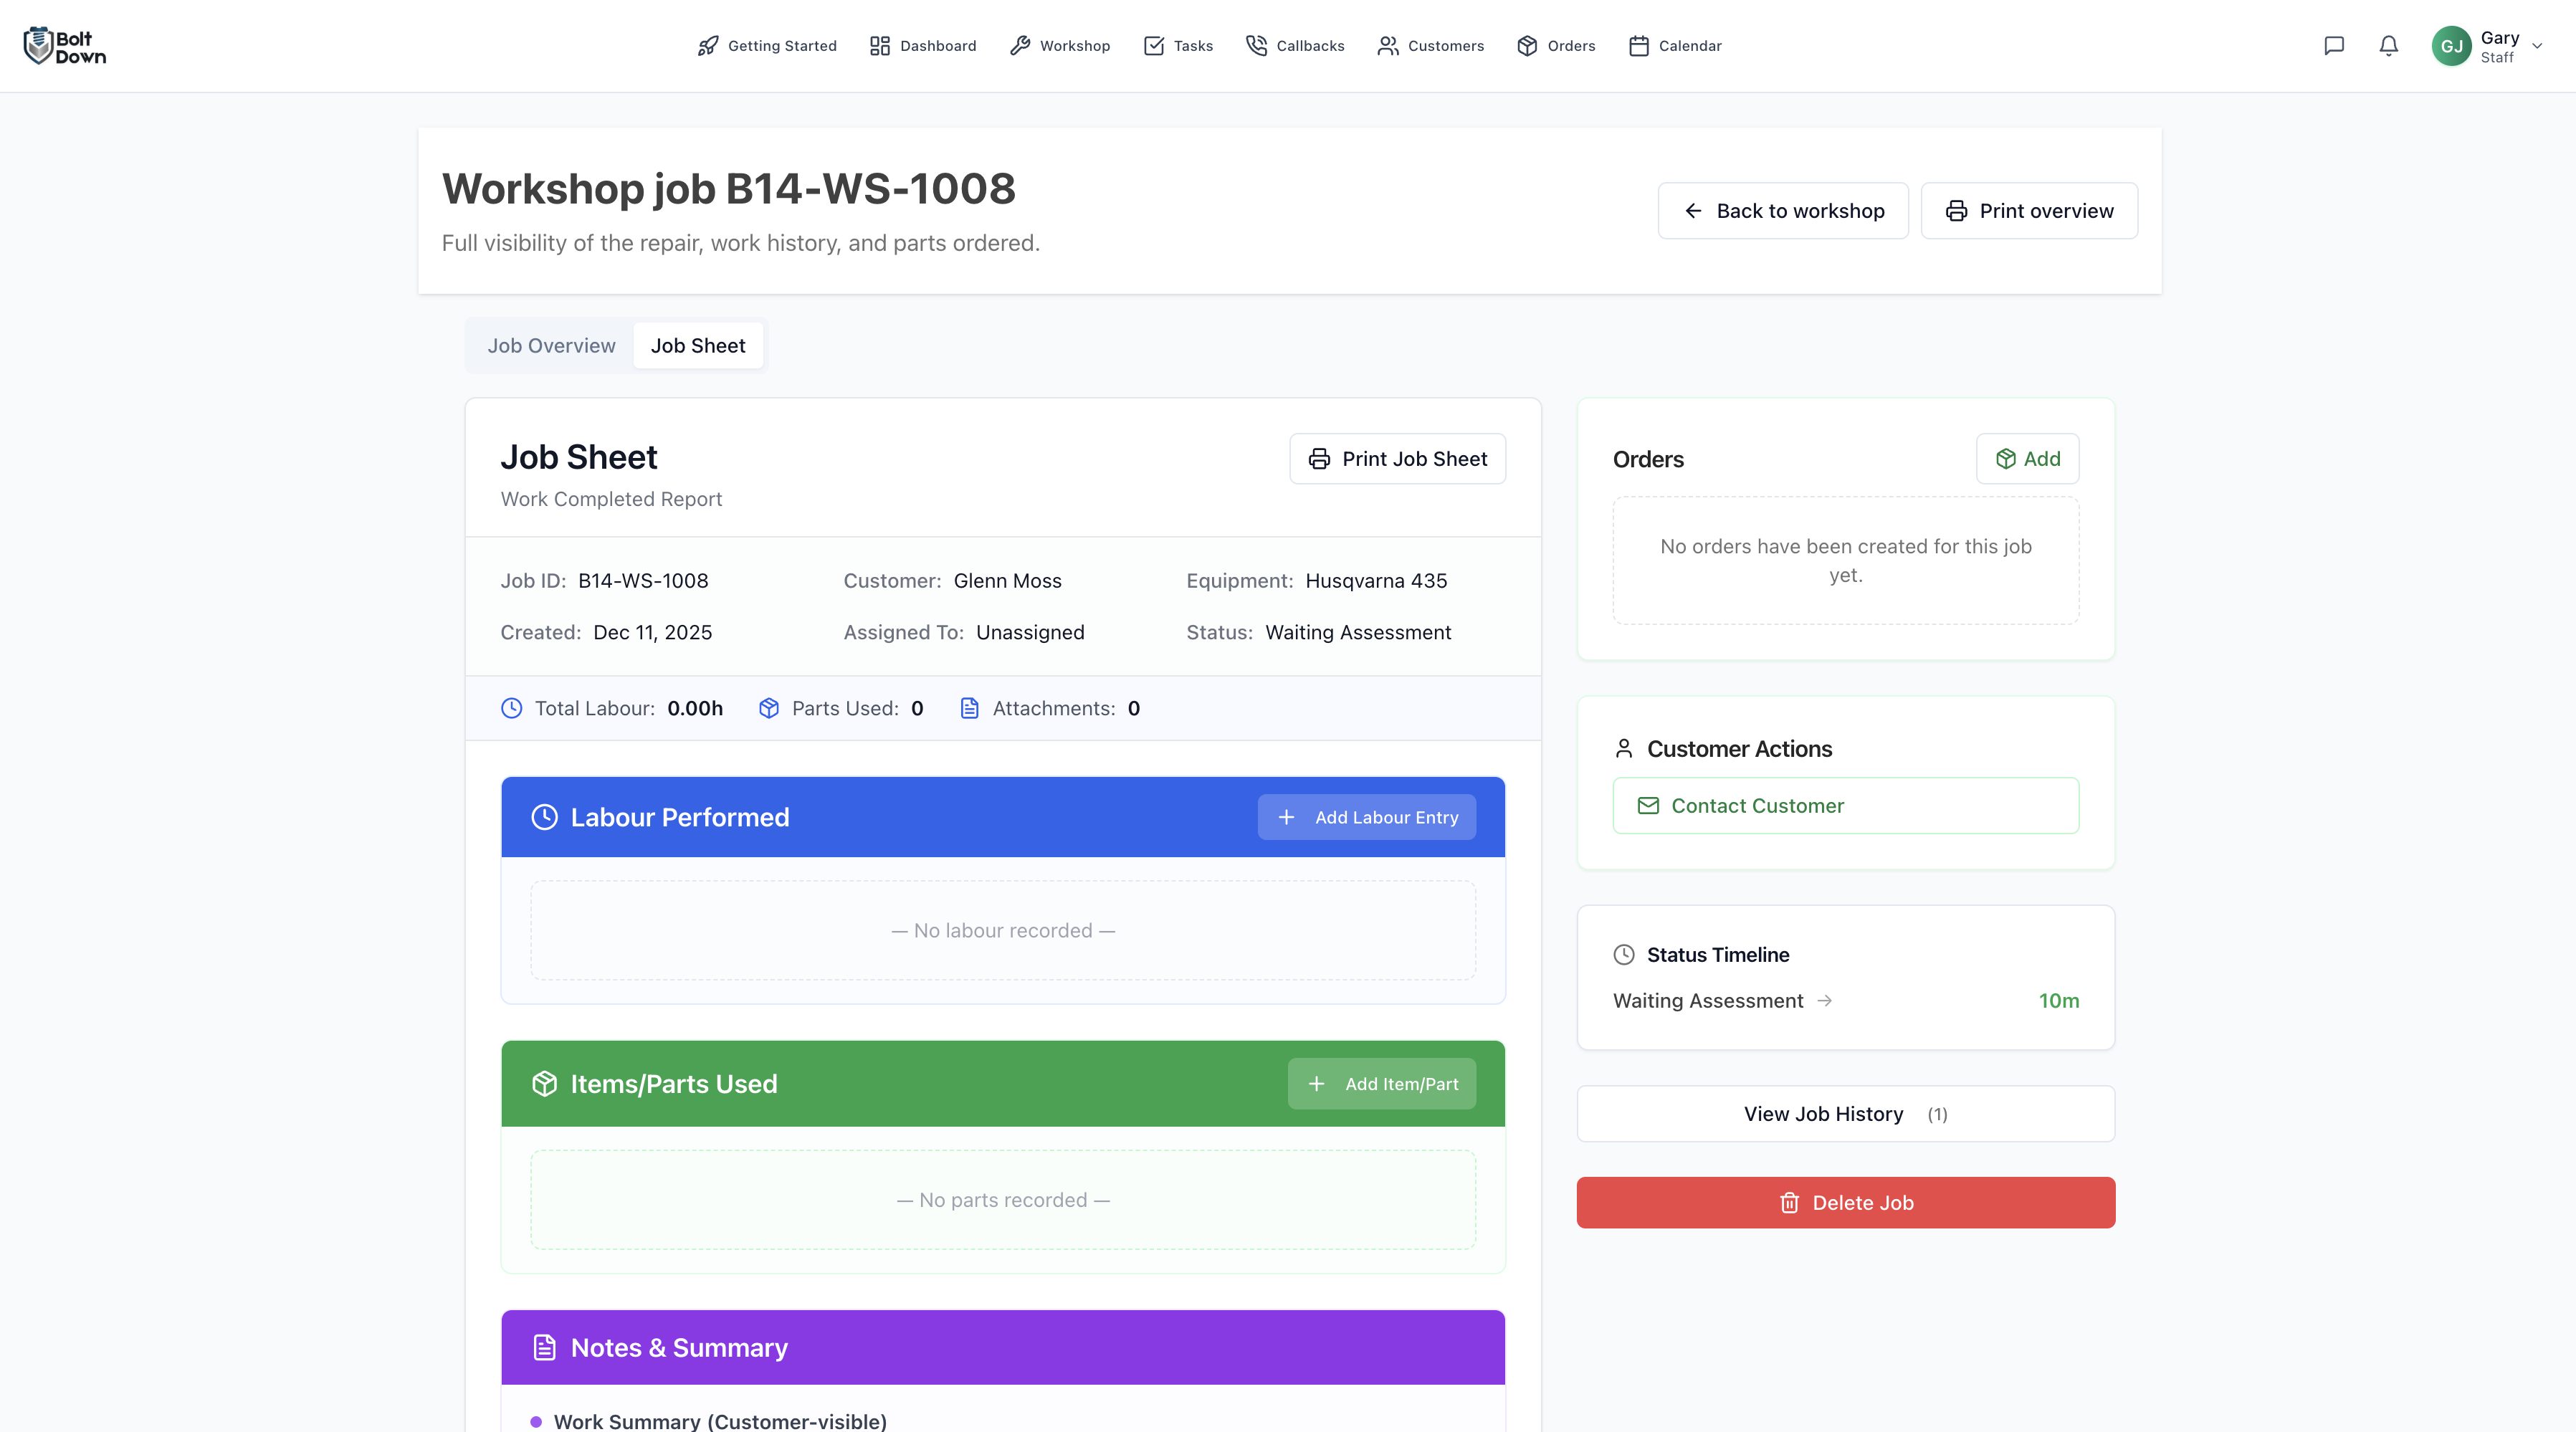Viewport: 2576px width, 1432px height.
Task: Click the rocket Getting Started icon
Action: (708, 46)
